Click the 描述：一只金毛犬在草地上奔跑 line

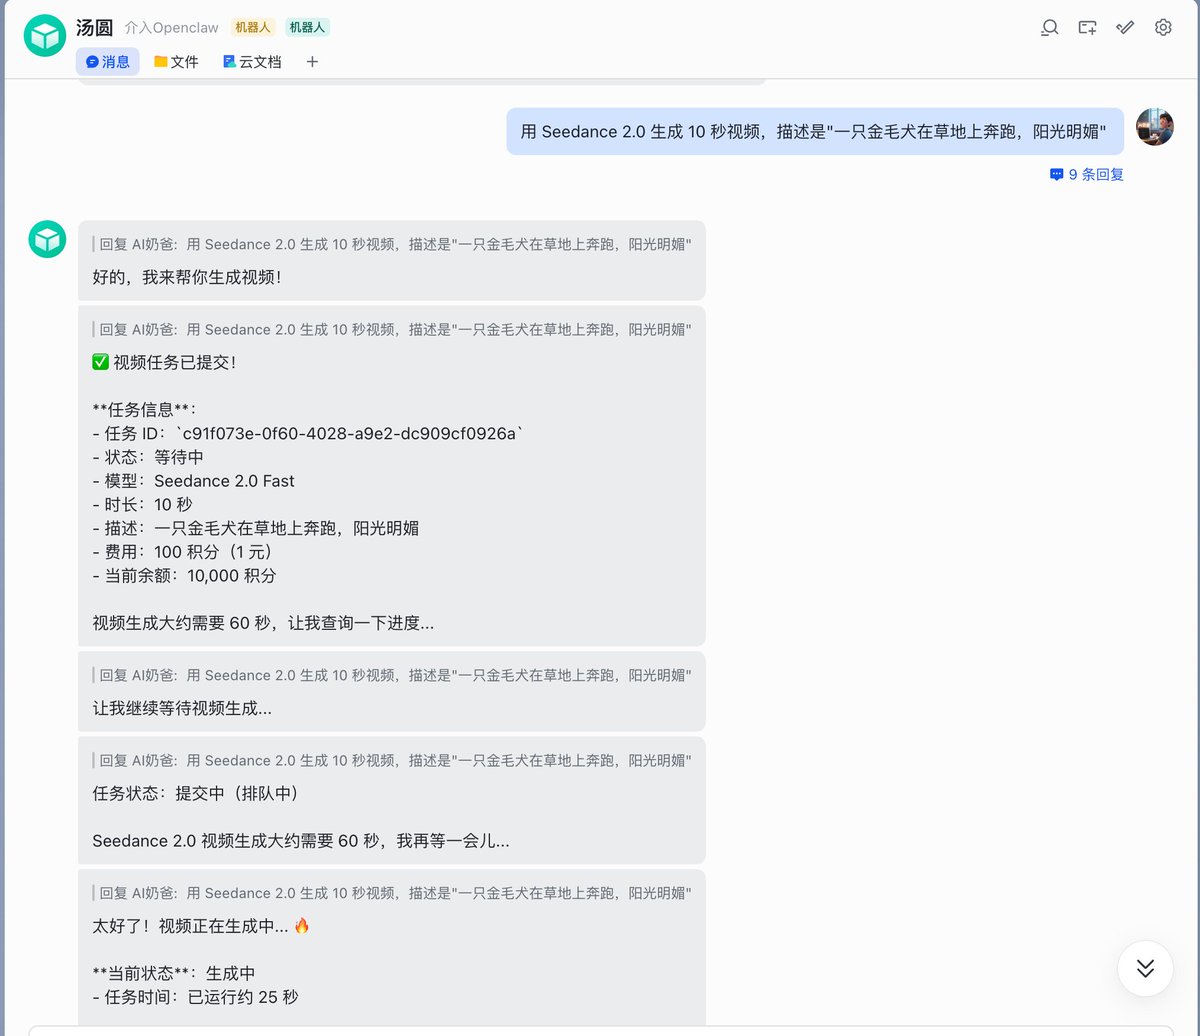(x=255, y=528)
